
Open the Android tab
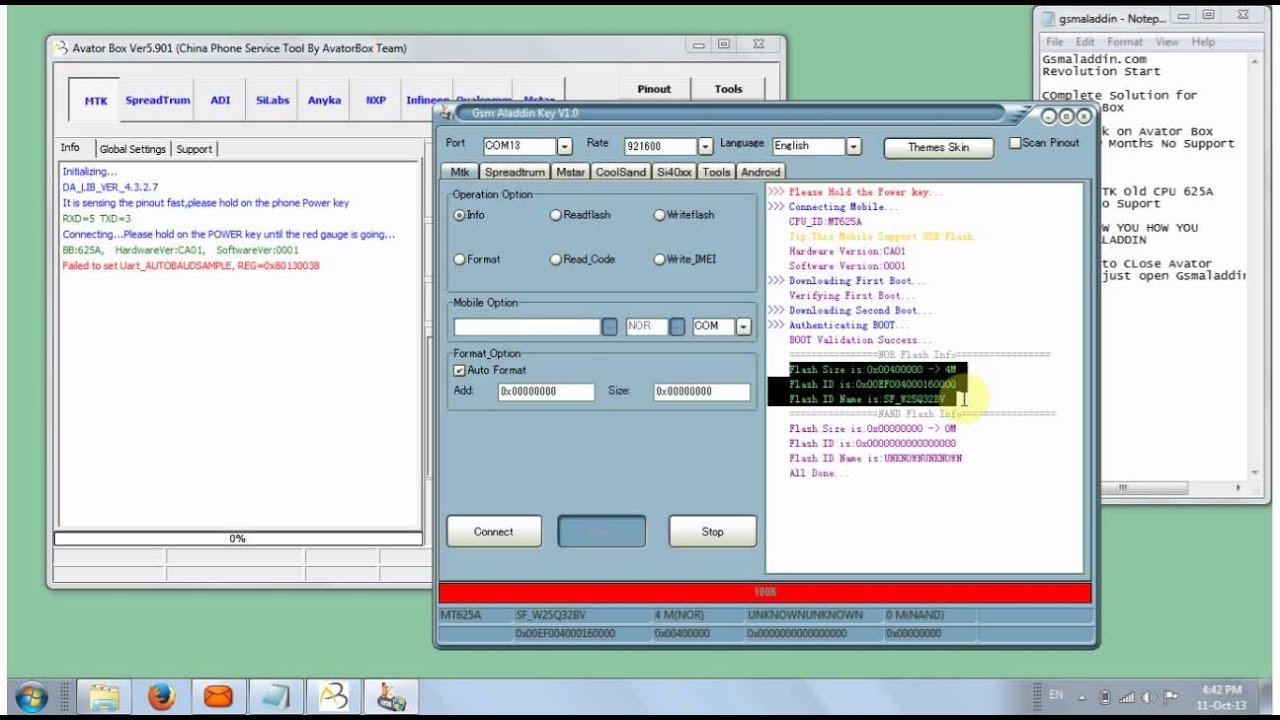(x=761, y=172)
